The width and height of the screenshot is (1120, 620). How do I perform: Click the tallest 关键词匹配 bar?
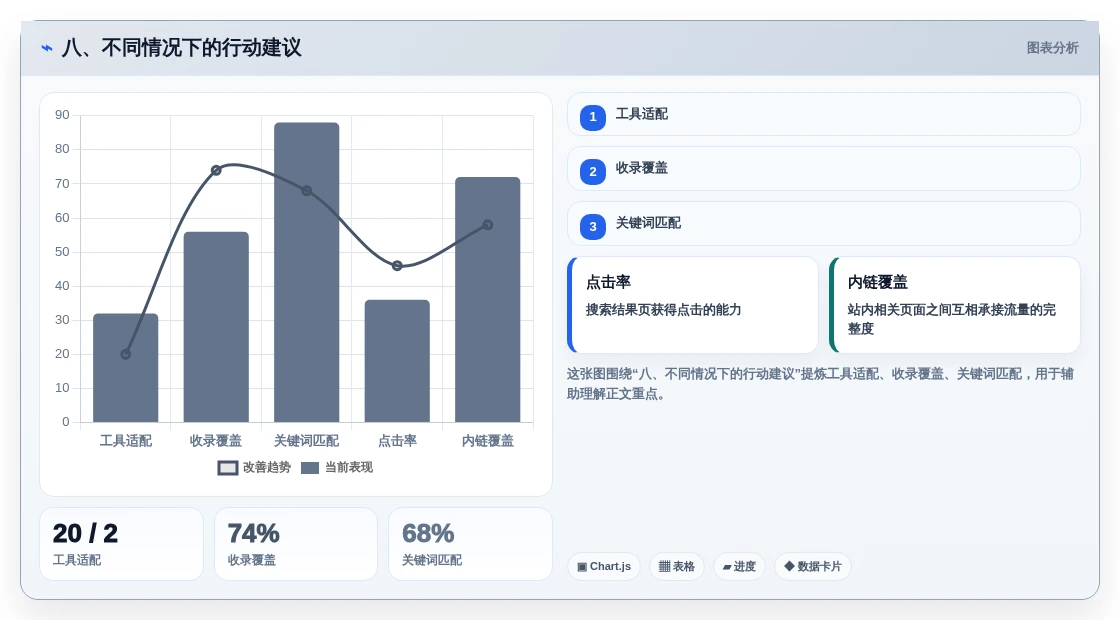306,272
